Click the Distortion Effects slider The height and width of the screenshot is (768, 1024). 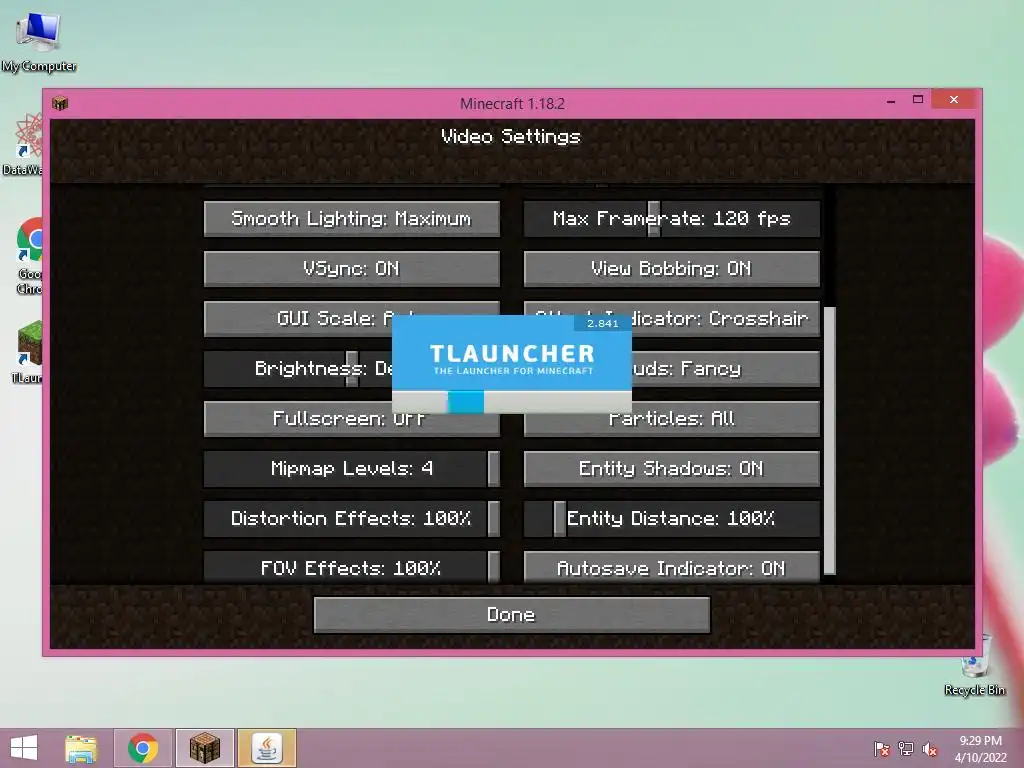coord(351,519)
